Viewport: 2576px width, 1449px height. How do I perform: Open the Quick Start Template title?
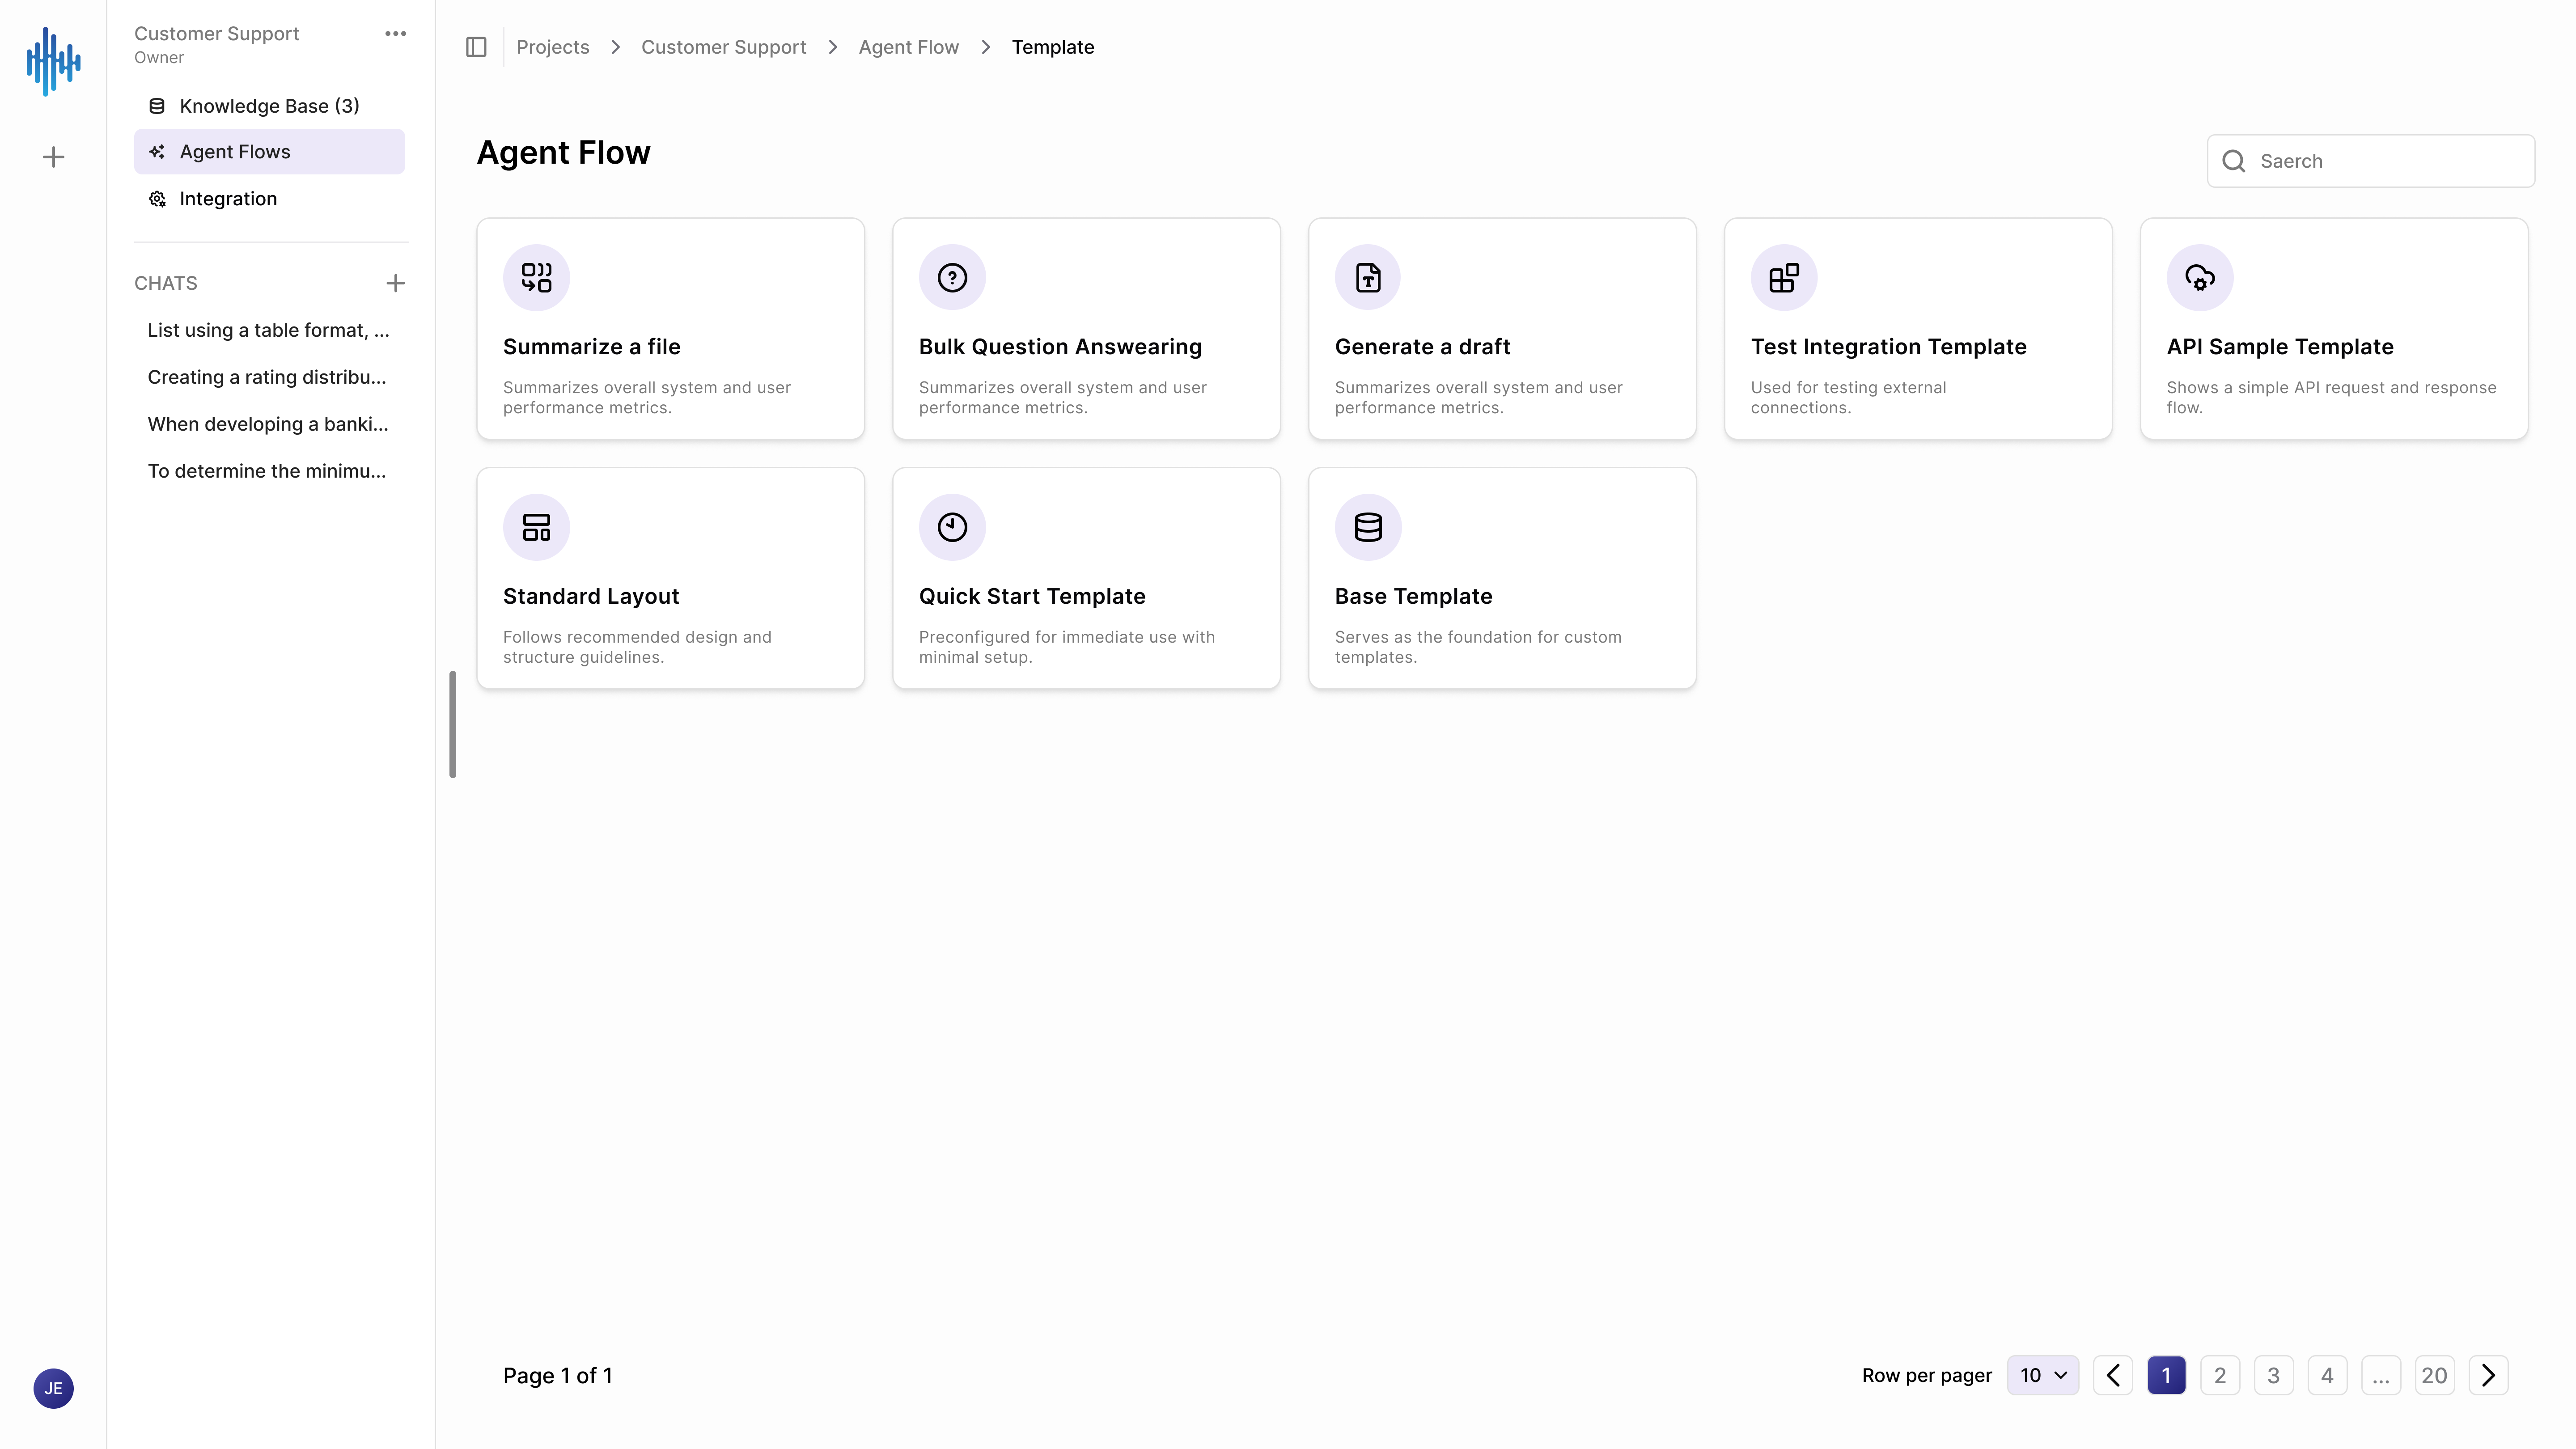[x=1032, y=596]
